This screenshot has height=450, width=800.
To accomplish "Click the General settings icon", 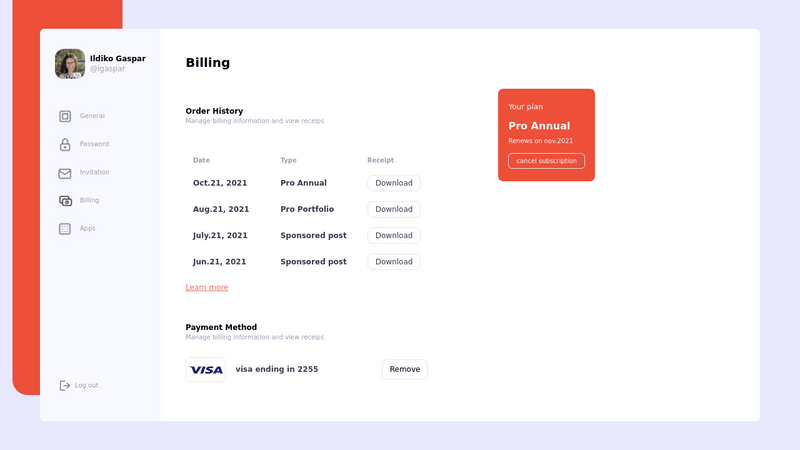I will 65,116.
